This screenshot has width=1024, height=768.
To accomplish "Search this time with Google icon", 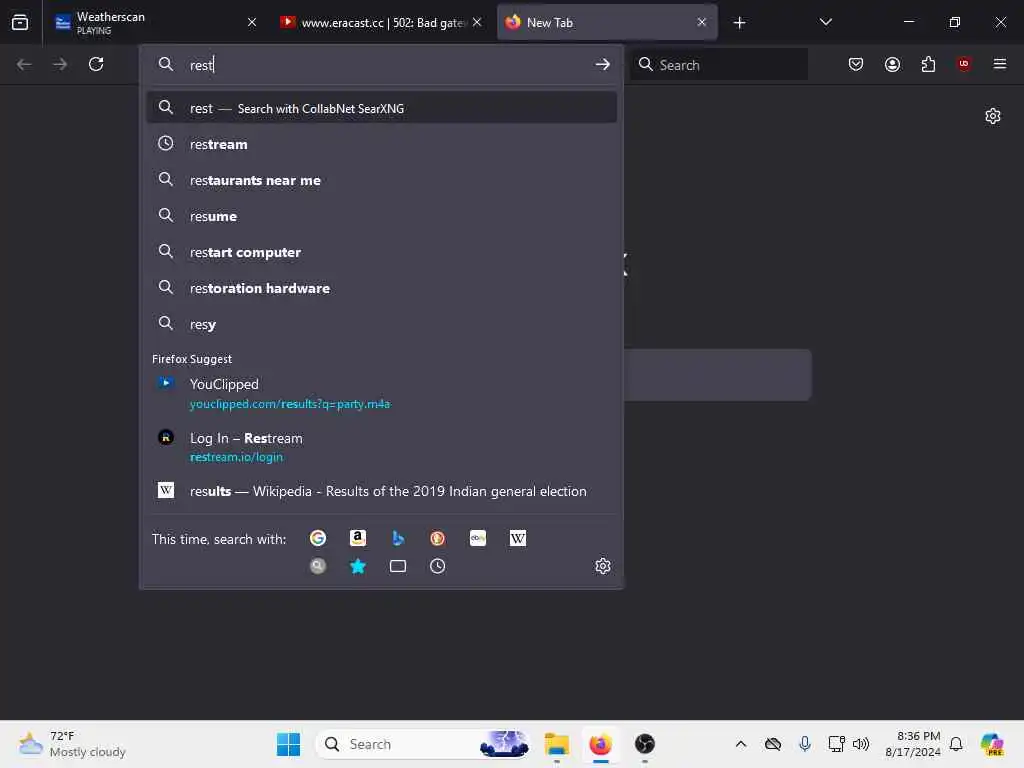I will 318,538.
